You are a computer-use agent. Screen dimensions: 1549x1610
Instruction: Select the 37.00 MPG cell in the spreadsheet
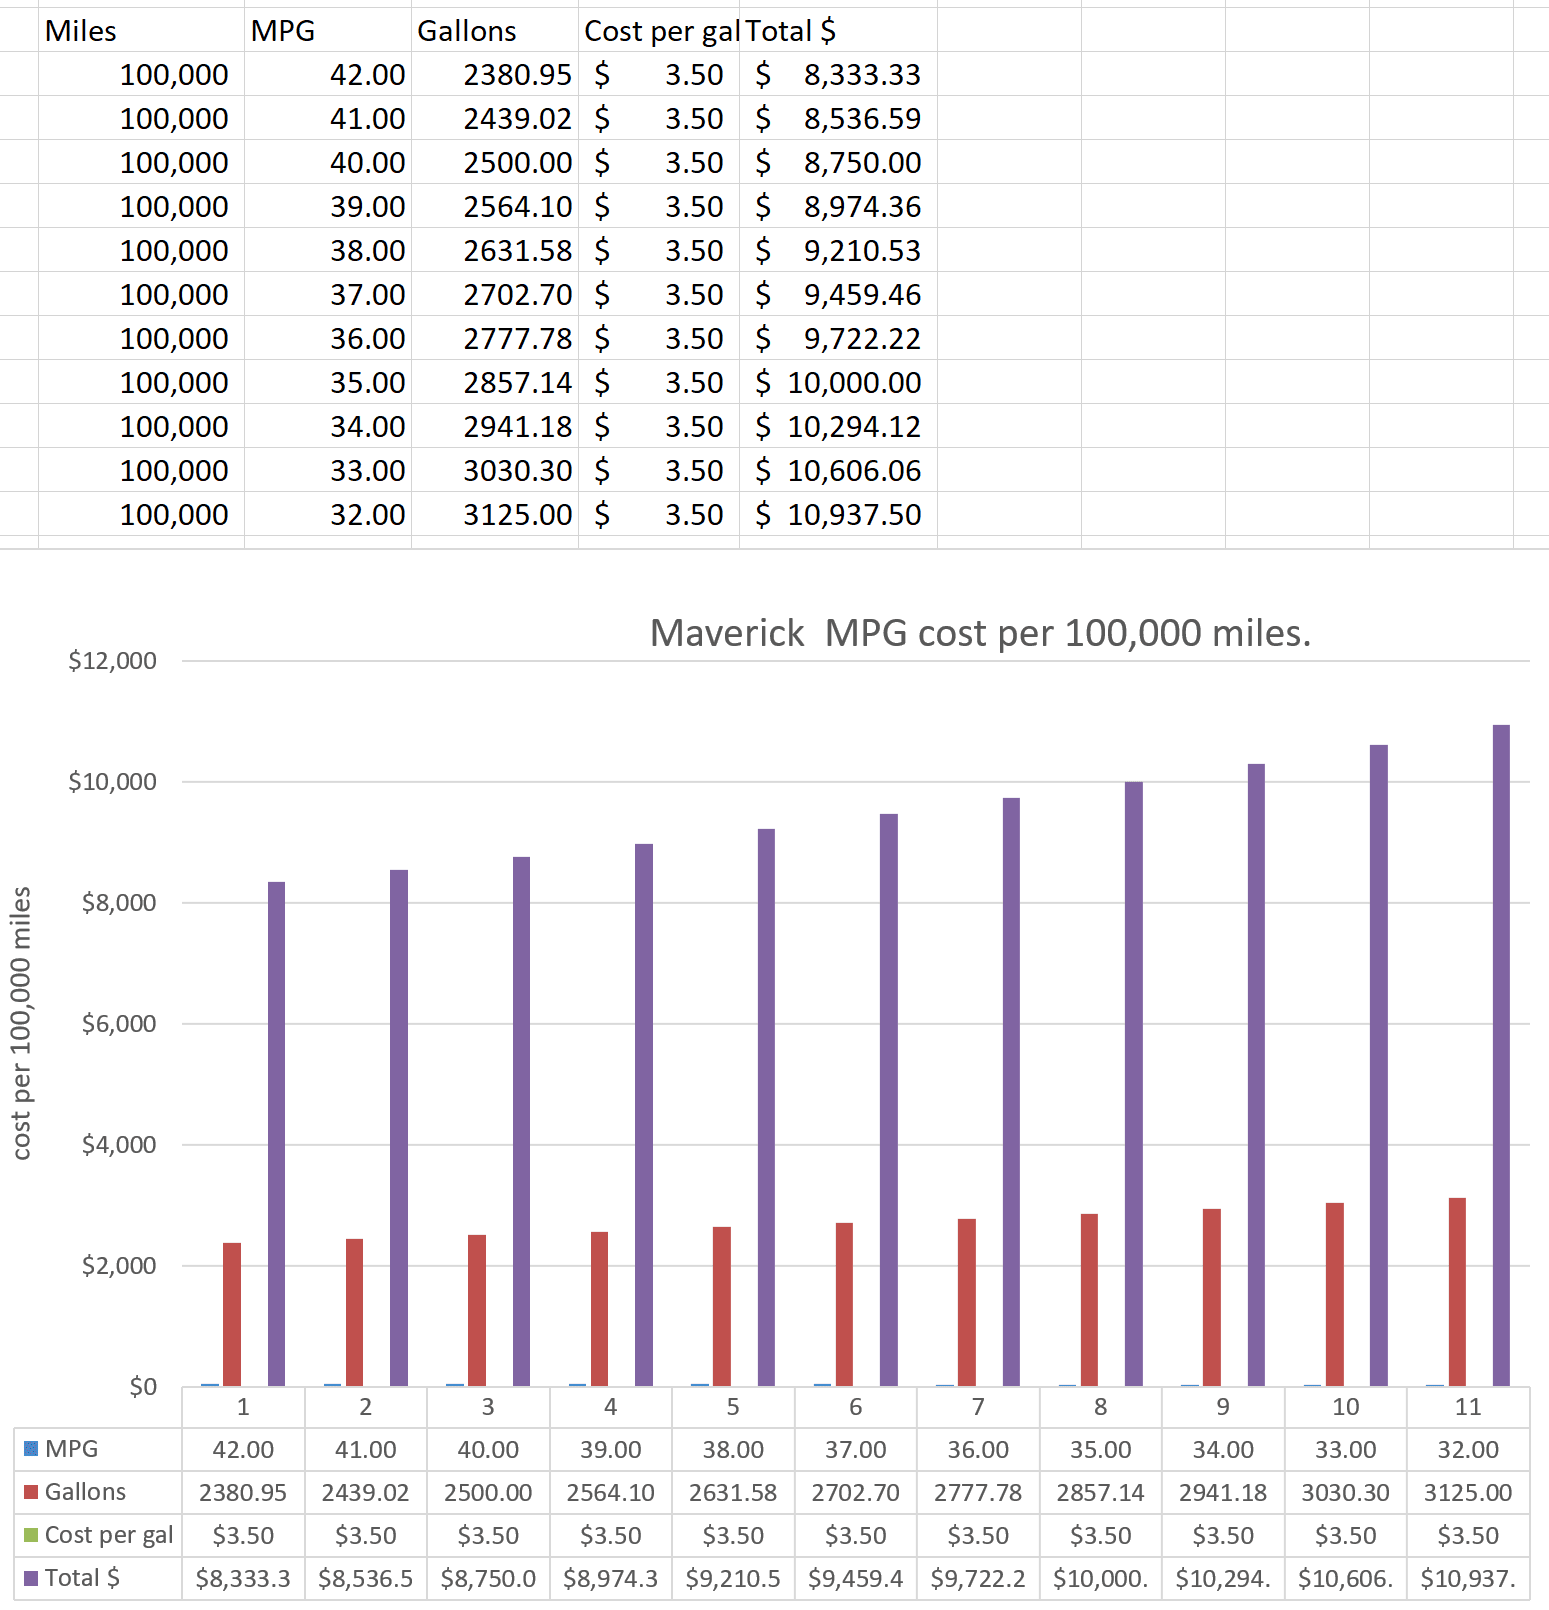[x=327, y=294]
